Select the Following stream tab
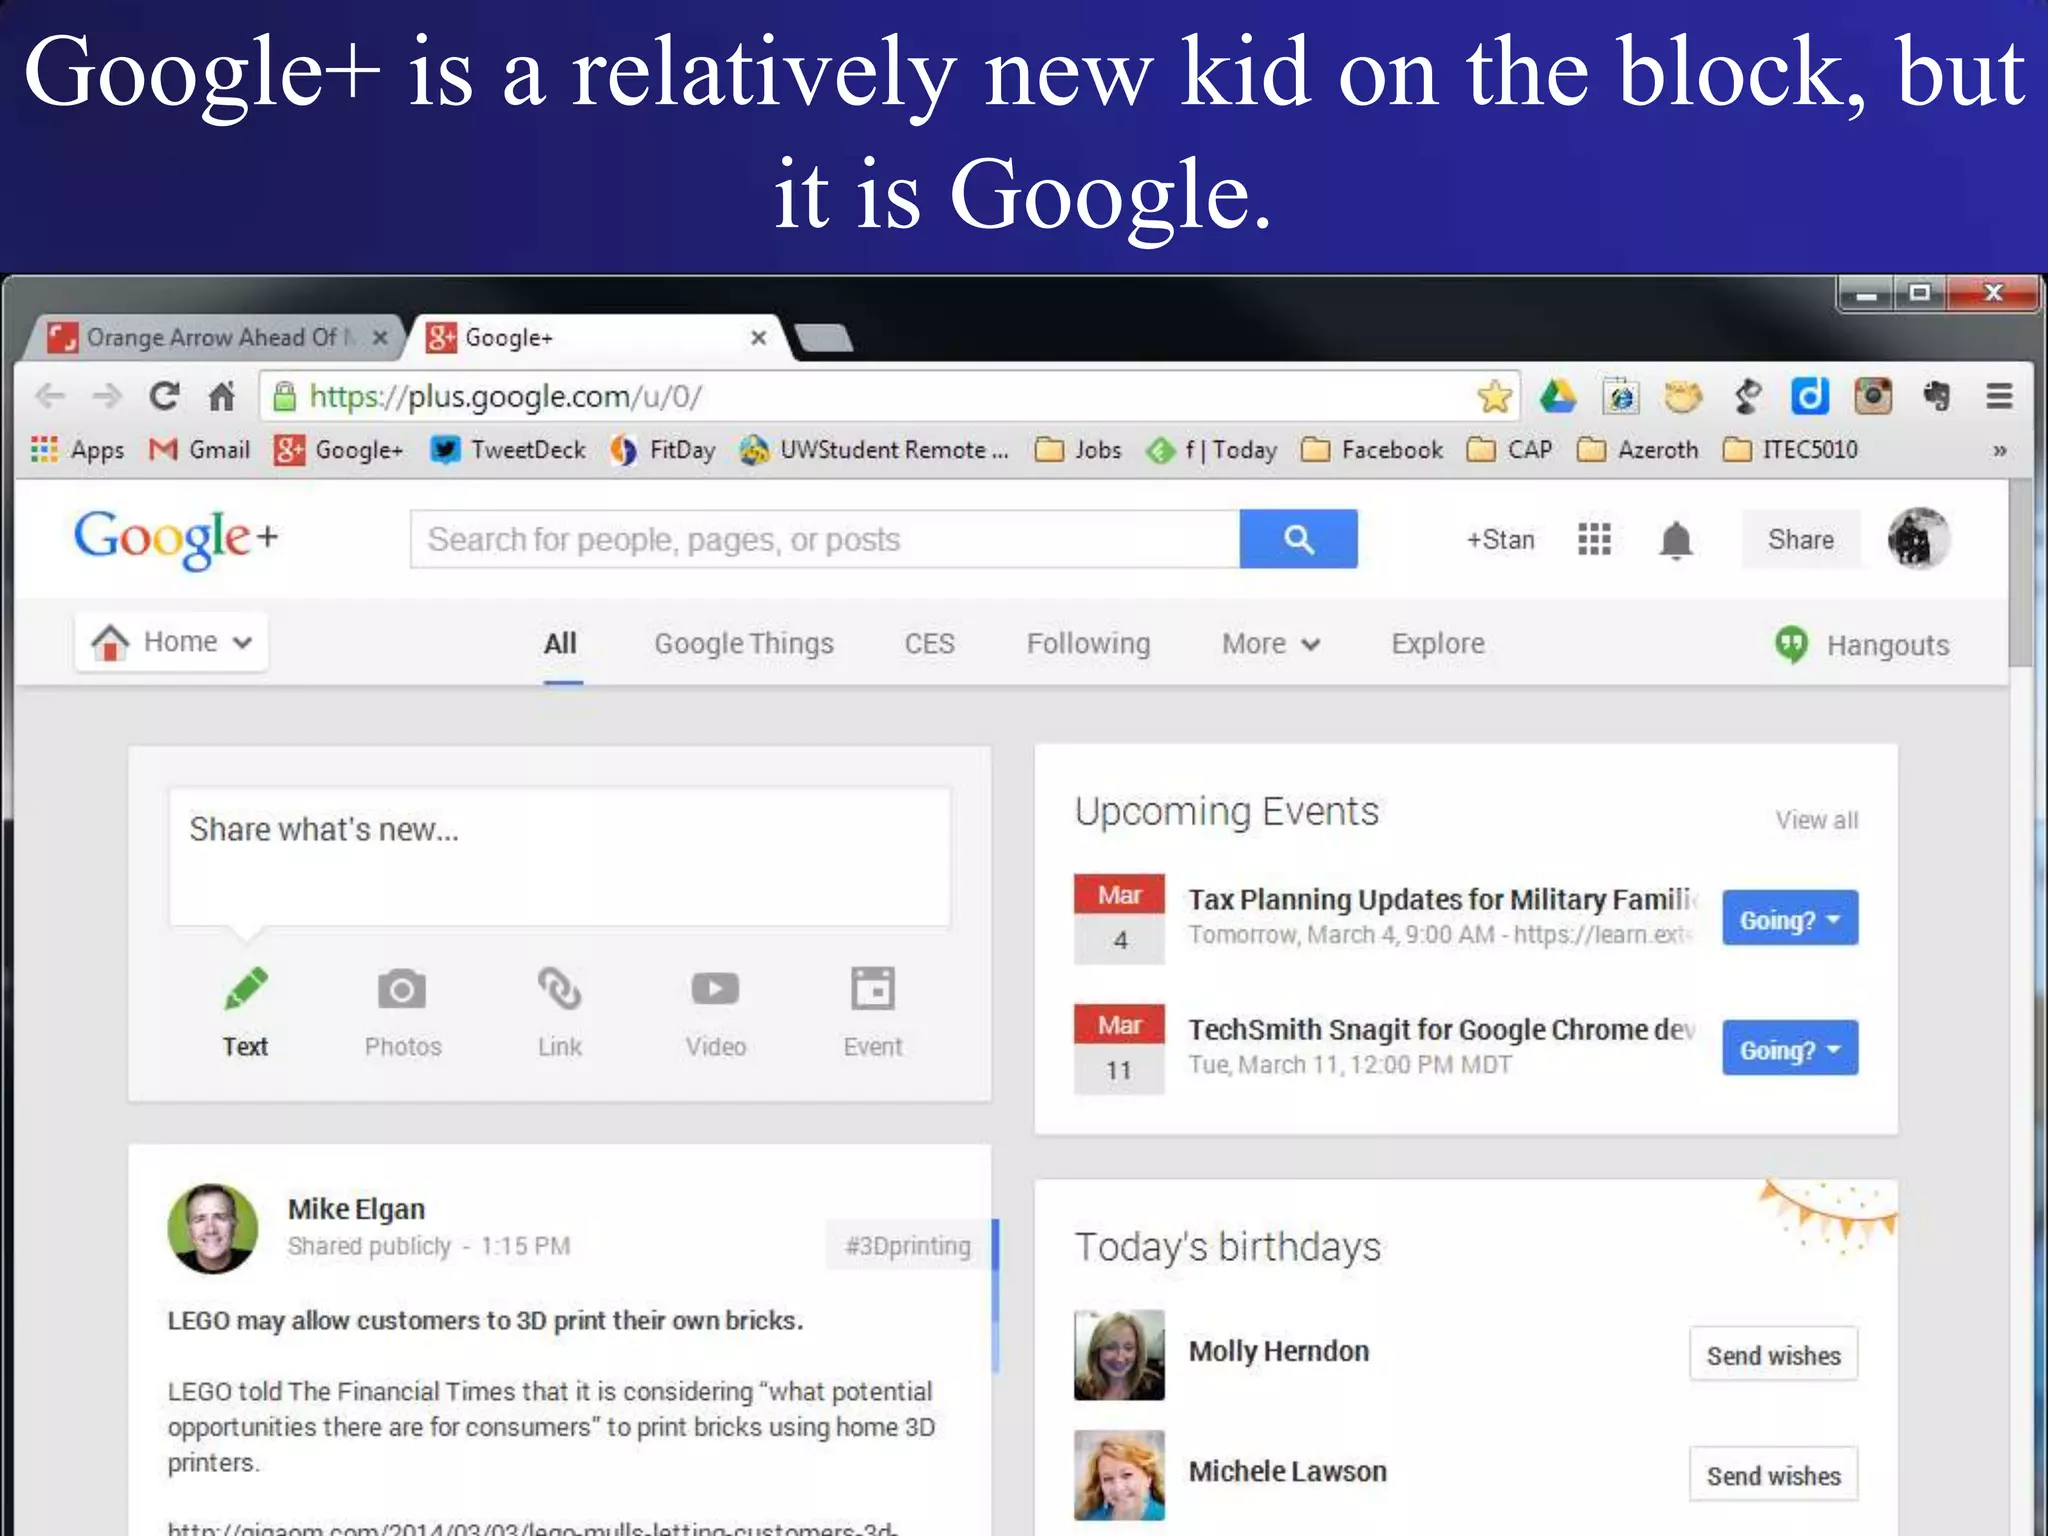The width and height of the screenshot is (2048, 1536). [x=1088, y=644]
